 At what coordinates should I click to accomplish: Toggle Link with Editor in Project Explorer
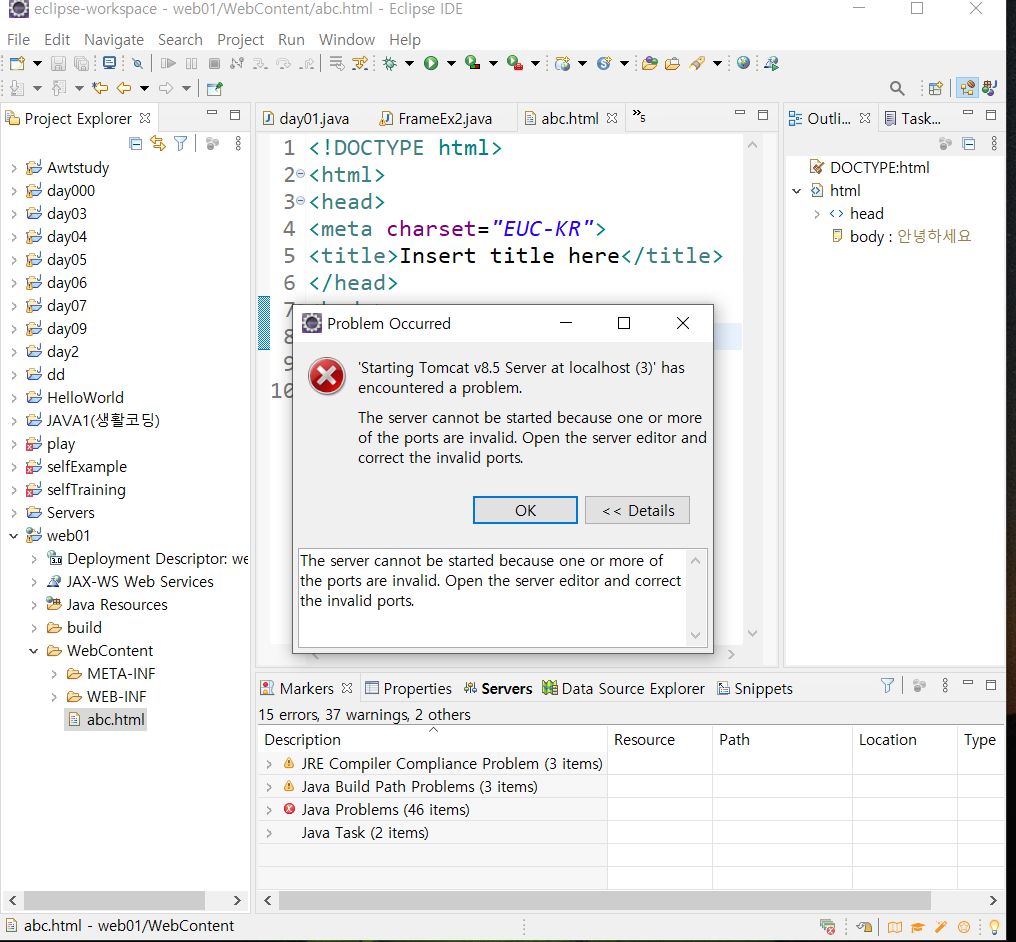pyautogui.click(x=158, y=143)
